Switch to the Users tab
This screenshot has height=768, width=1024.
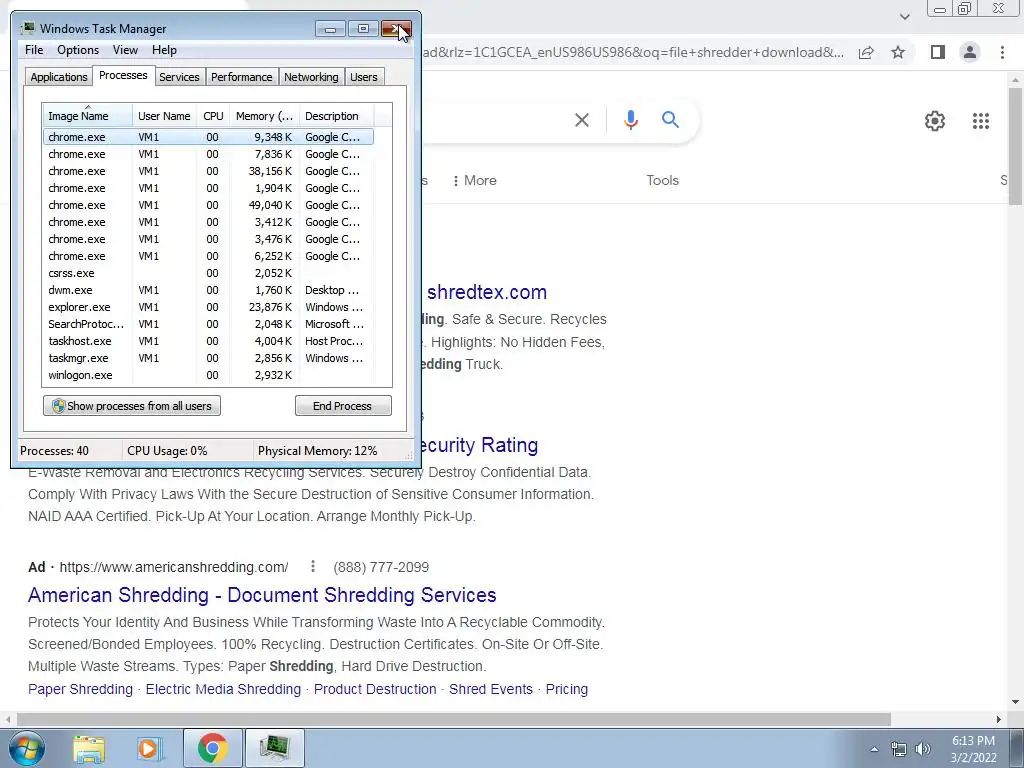click(x=364, y=77)
